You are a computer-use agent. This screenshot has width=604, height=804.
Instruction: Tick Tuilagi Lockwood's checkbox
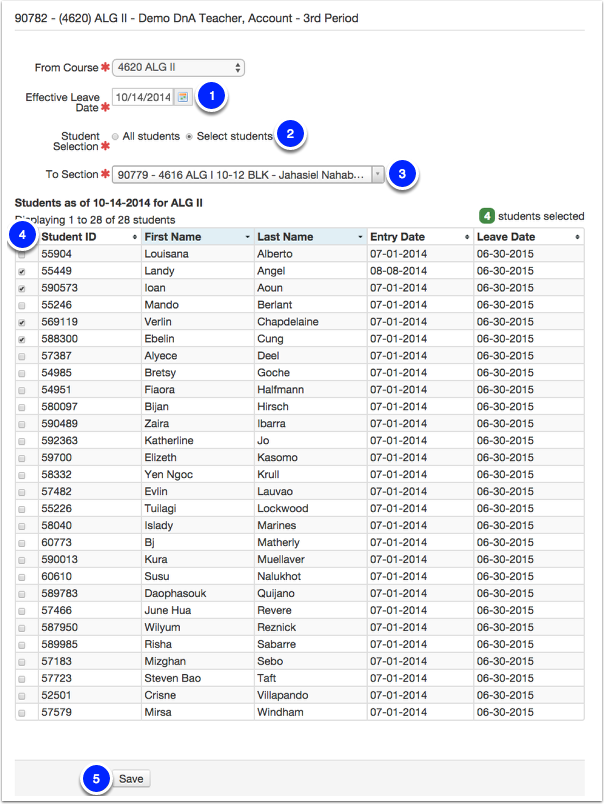click(x=22, y=509)
